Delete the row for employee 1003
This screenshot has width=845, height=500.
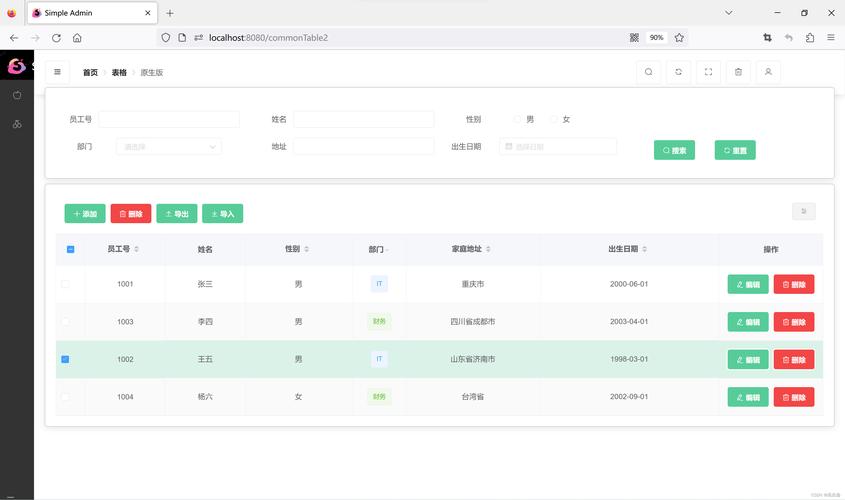click(794, 322)
